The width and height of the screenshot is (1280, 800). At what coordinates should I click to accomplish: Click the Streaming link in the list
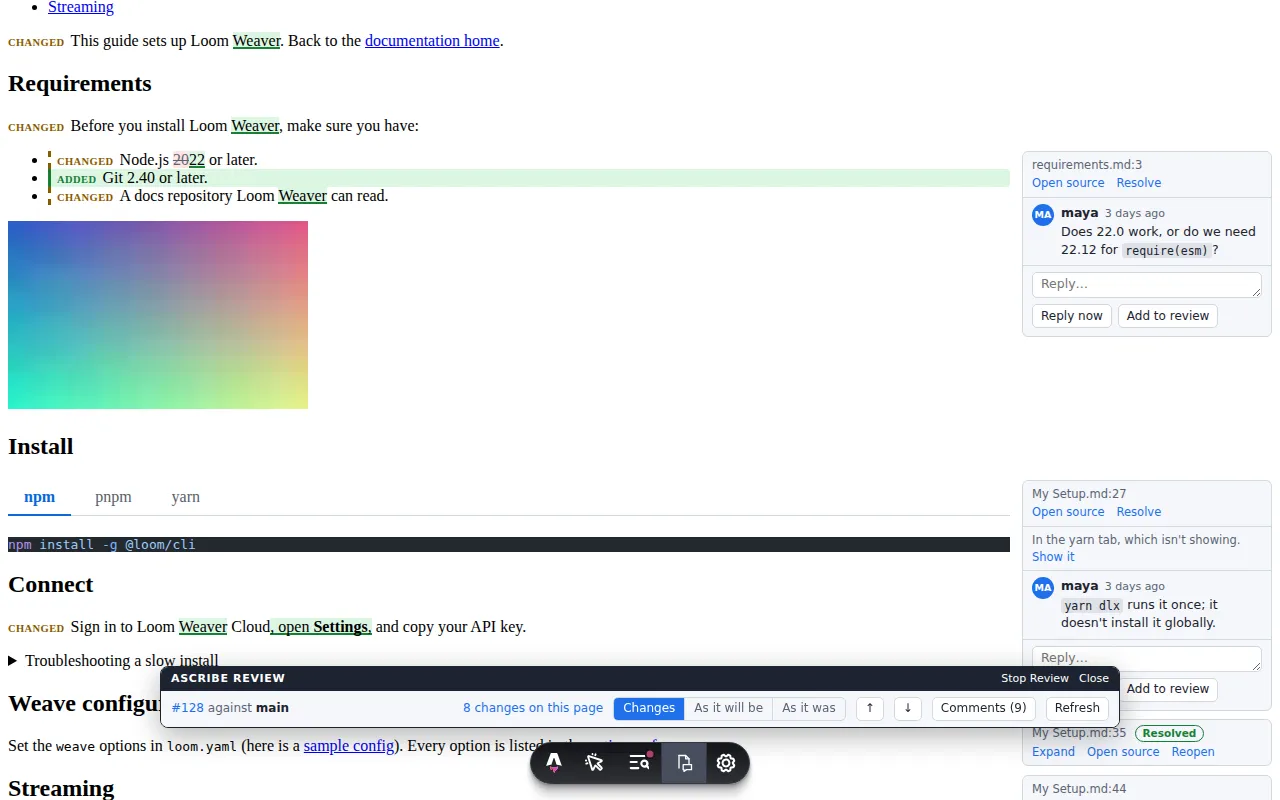[81, 7]
